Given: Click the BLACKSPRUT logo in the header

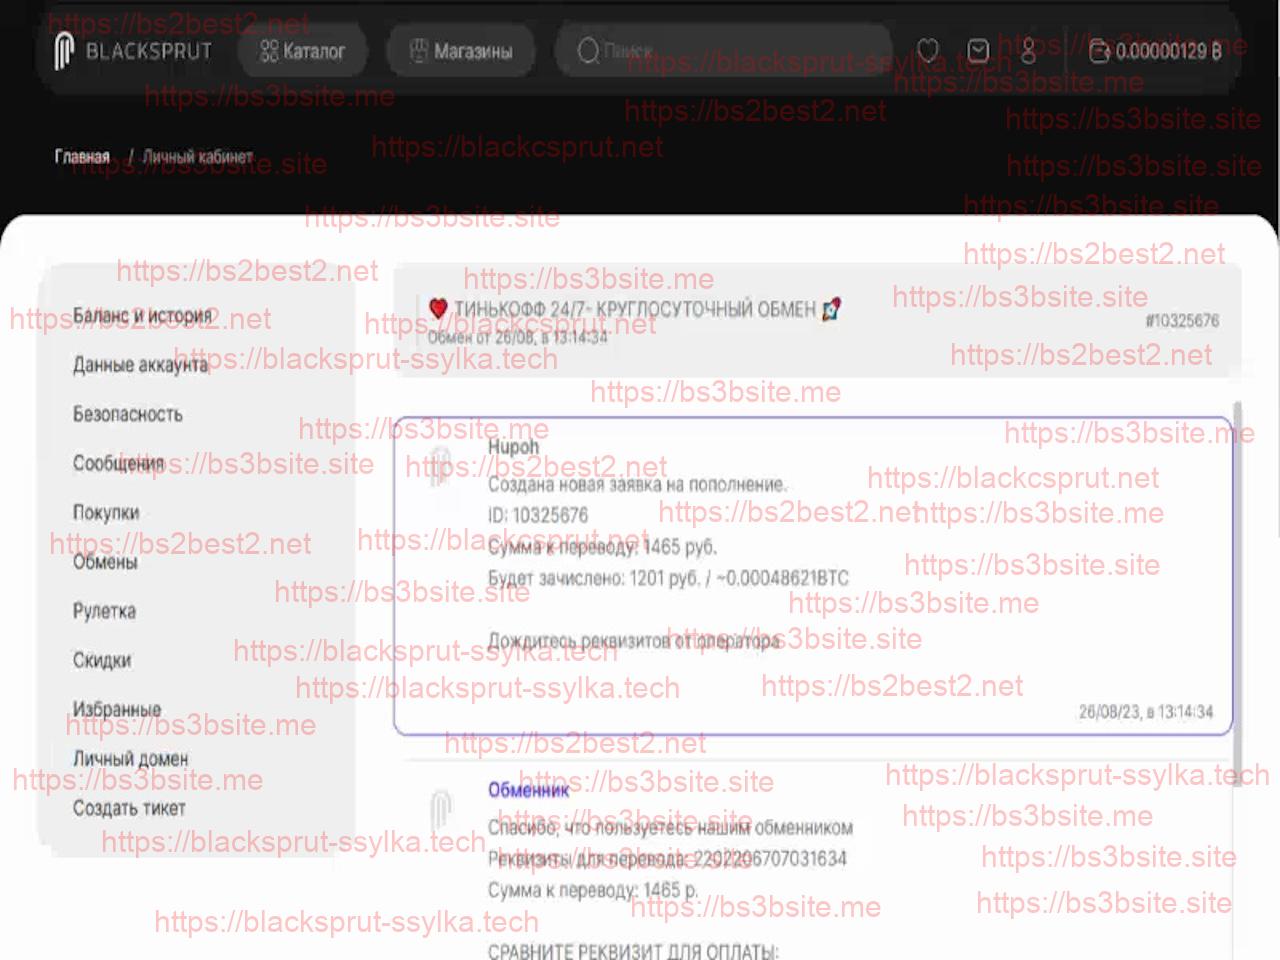Looking at the screenshot, I should tap(133, 50).
